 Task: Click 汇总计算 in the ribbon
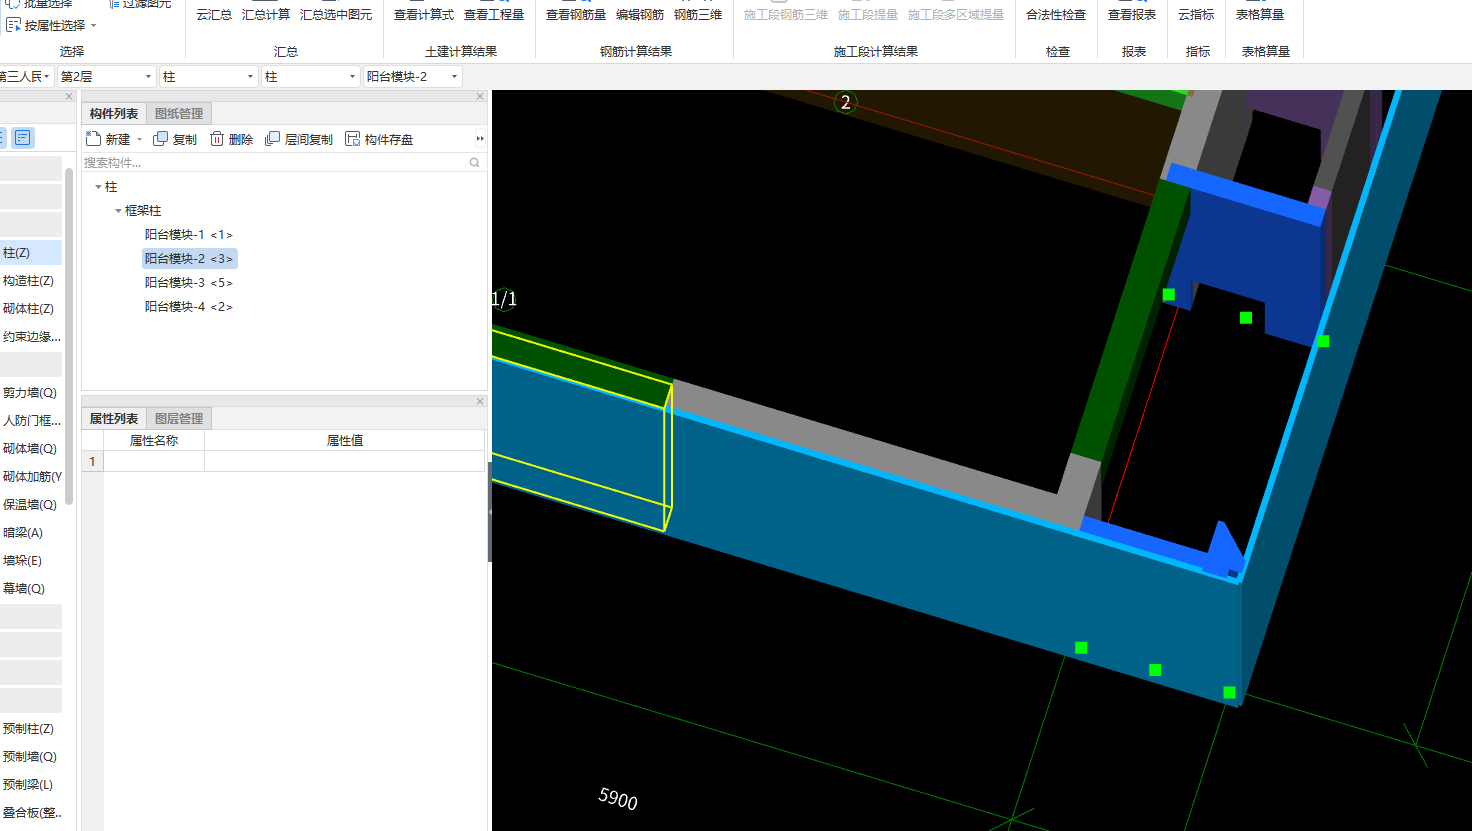coord(266,14)
